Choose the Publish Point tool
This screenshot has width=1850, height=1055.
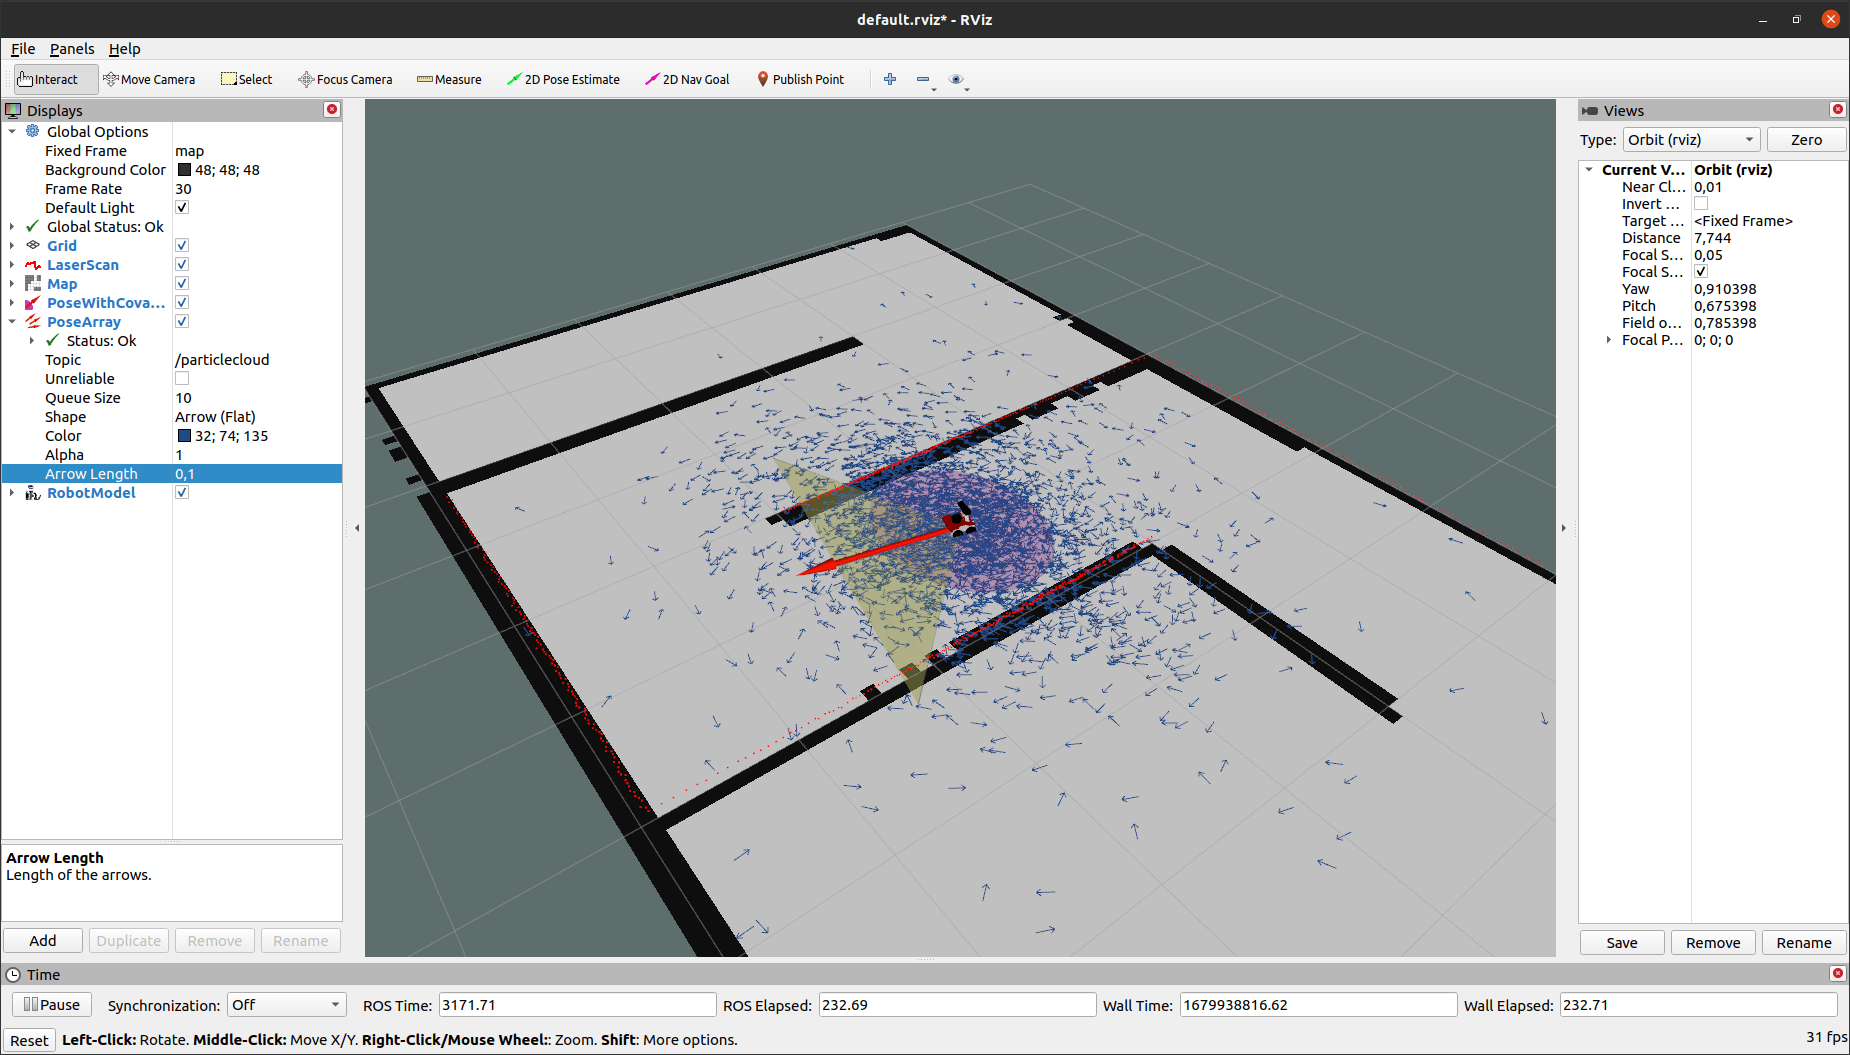pyautogui.click(x=800, y=79)
